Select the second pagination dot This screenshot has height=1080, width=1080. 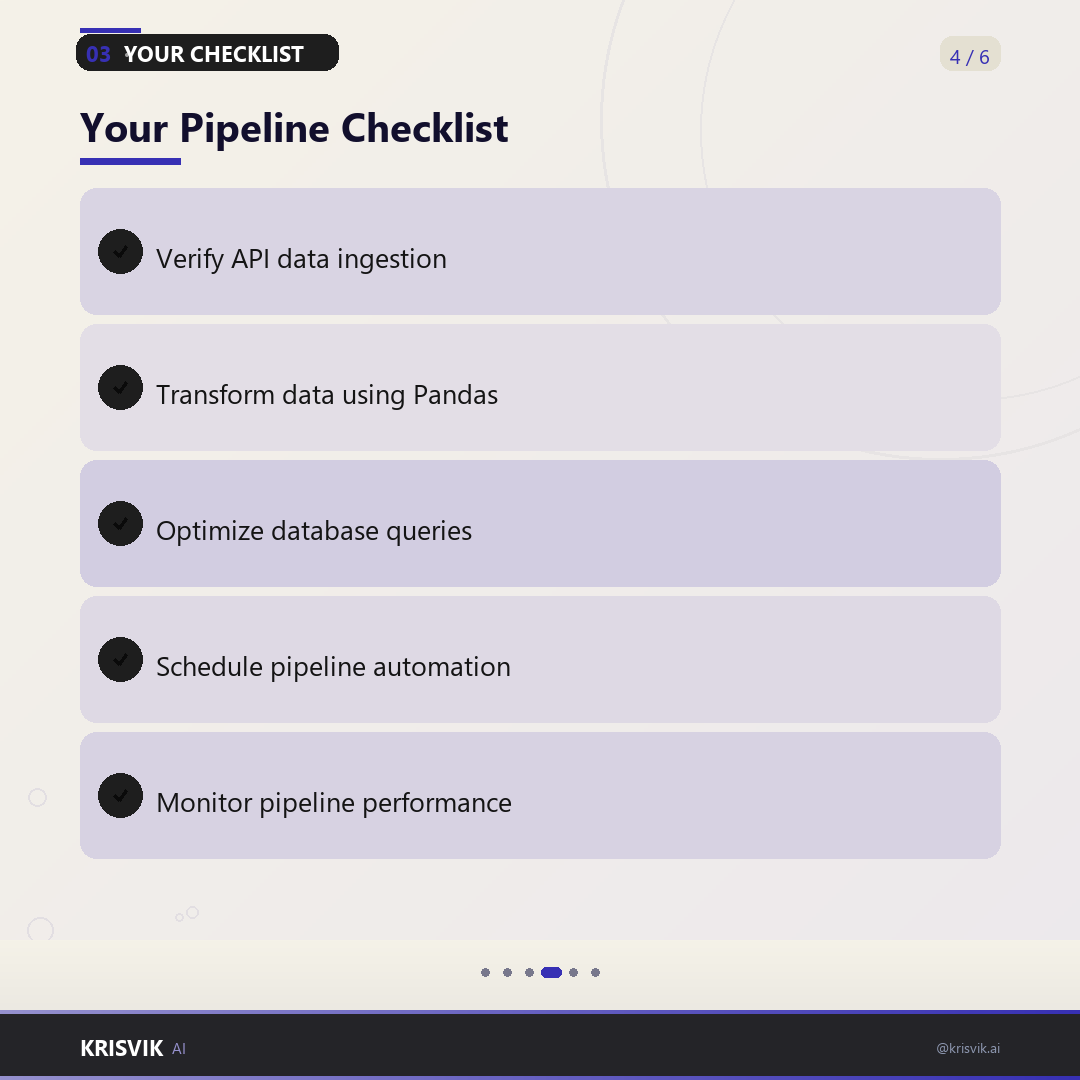[x=508, y=973]
